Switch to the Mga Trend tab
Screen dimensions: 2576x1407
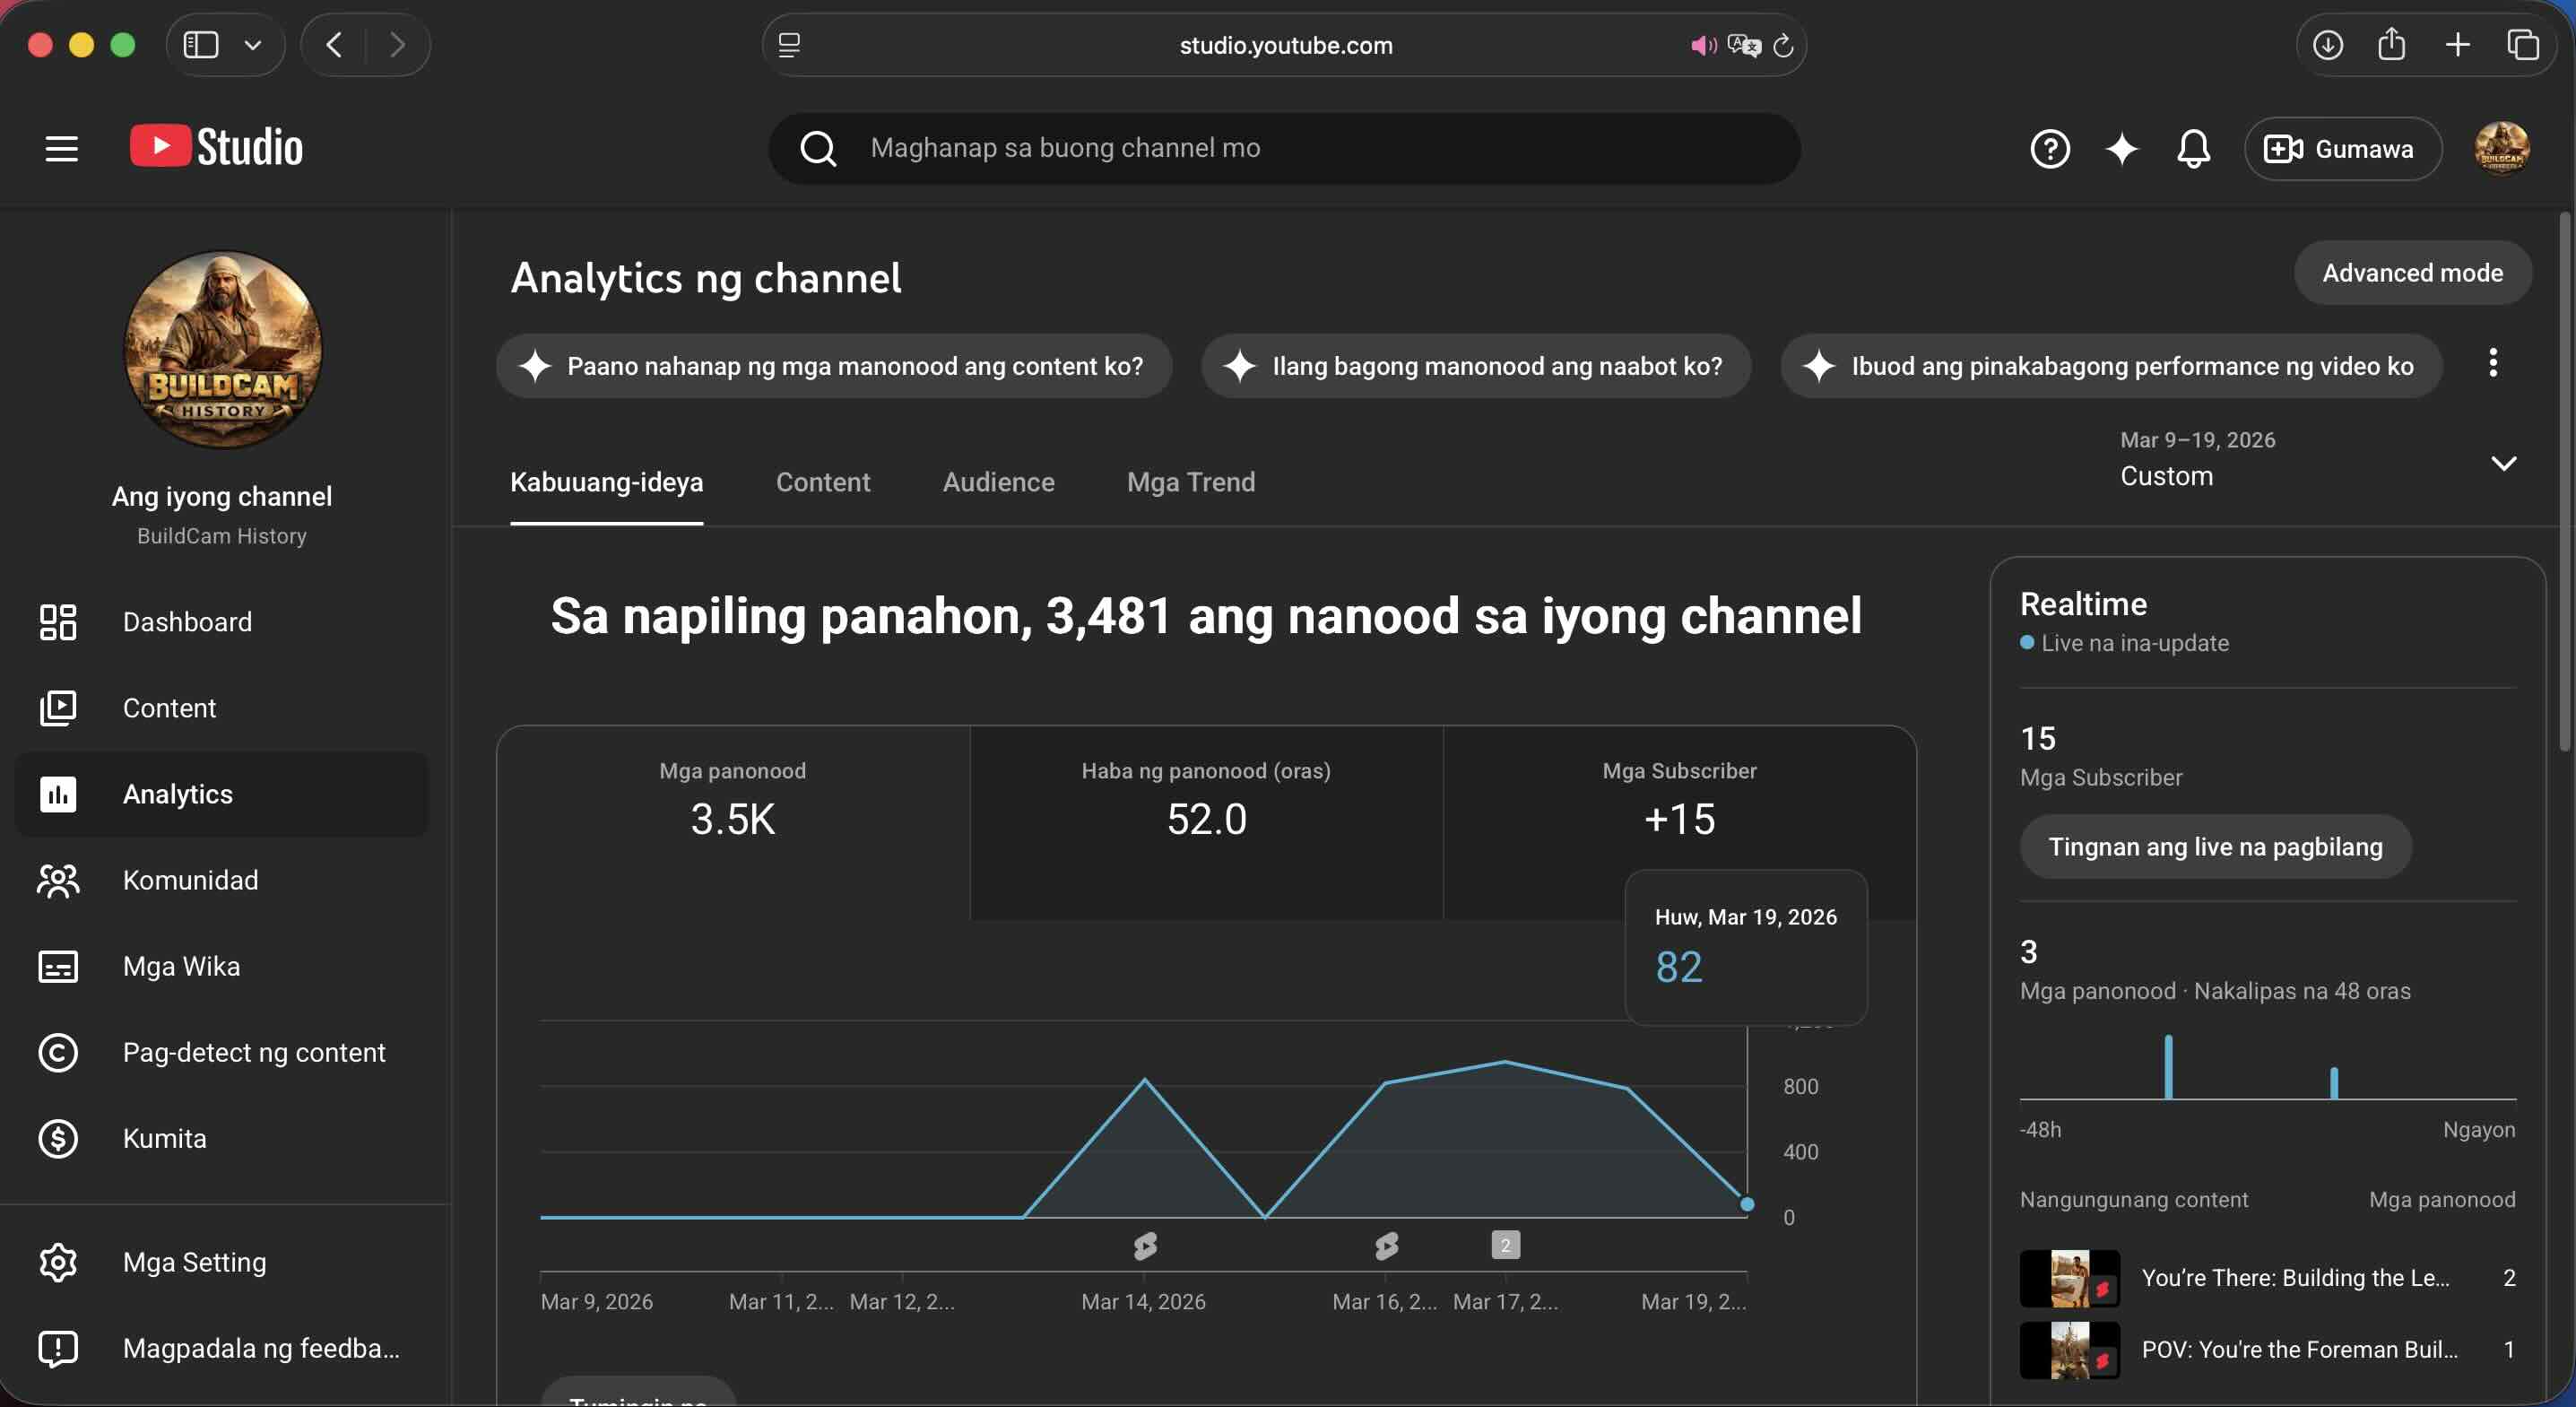(1191, 482)
